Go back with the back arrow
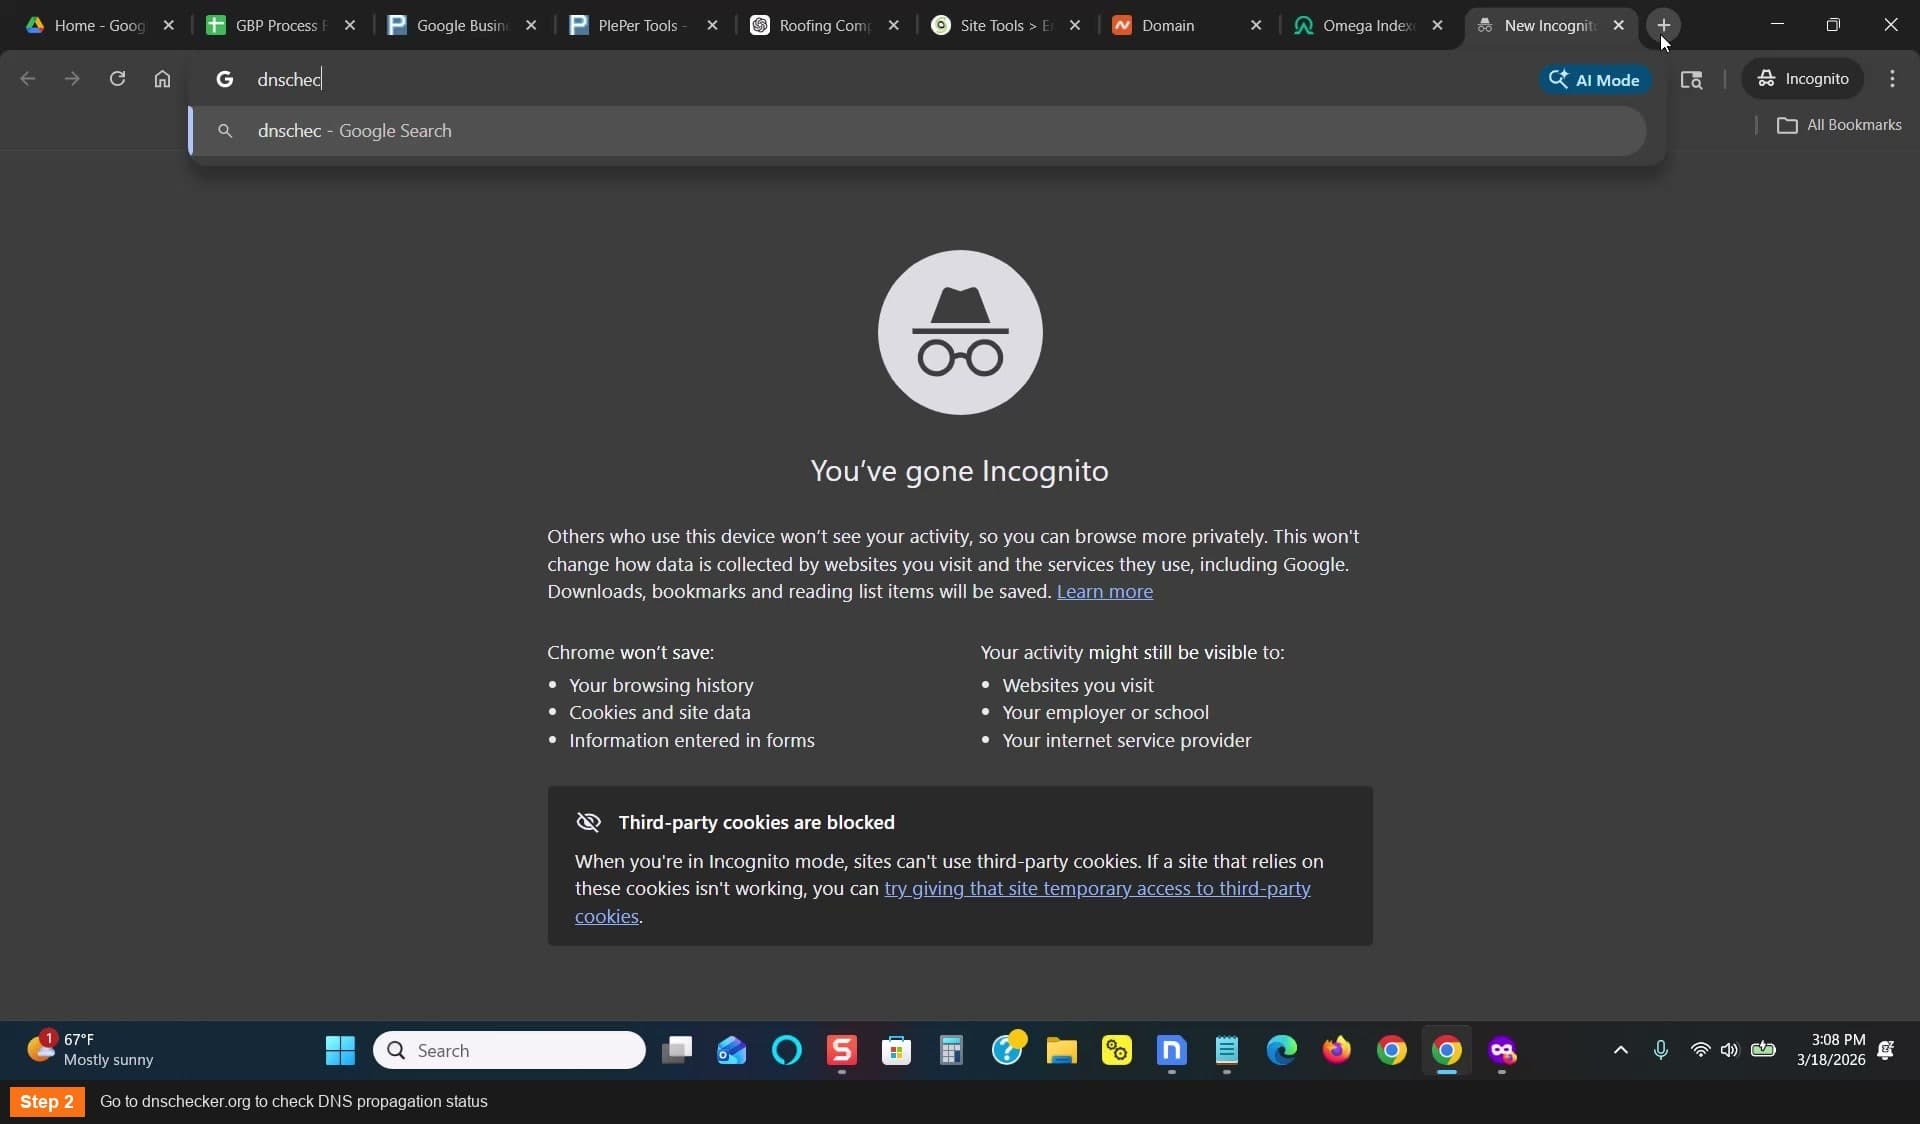1920x1124 pixels. pos(28,79)
